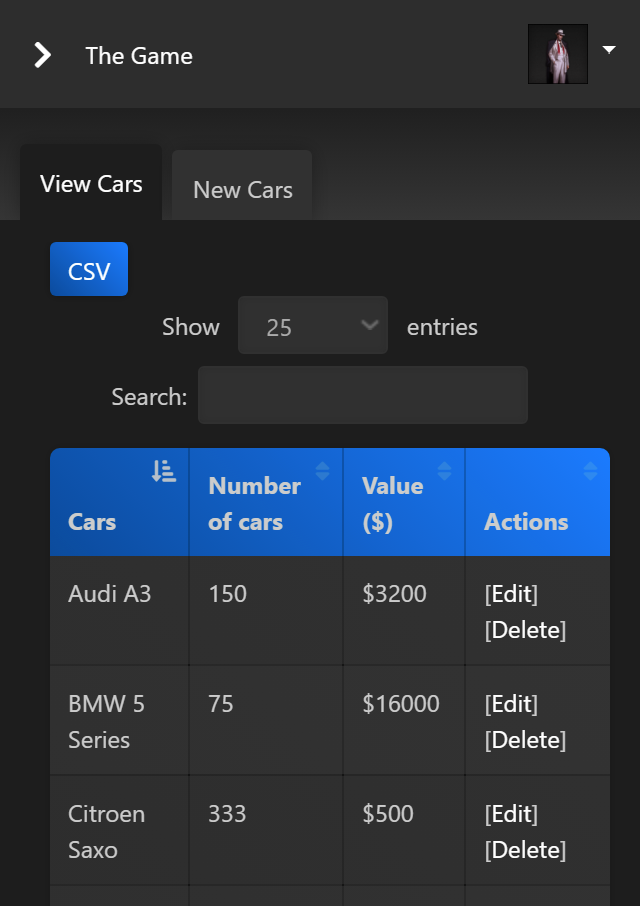
Task: Export the table with CSV button
Action: click(89, 270)
